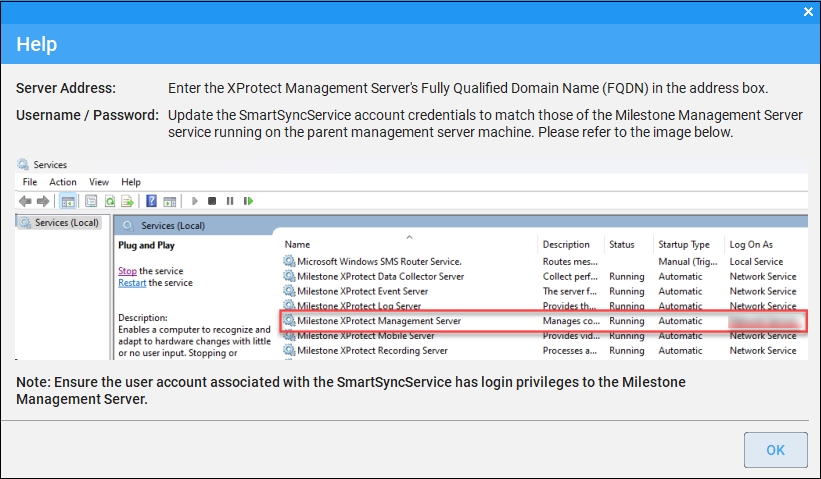Image resolution: width=821 pixels, height=479 pixels.
Task: Open the Action menu in Services
Action: [63, 182]
